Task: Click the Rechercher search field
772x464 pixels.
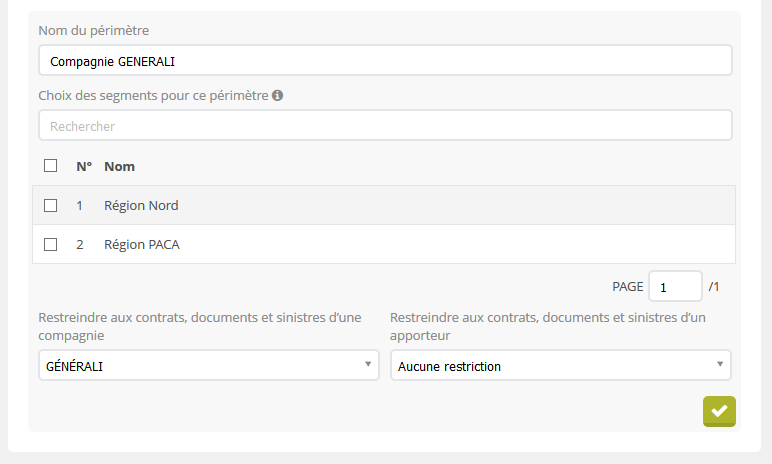Action: [385, 126]
